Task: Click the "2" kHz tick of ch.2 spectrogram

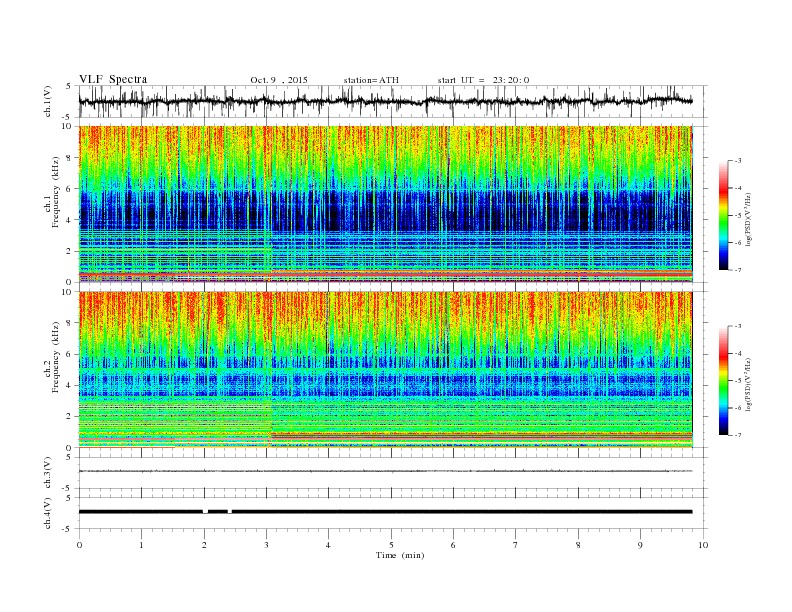Action: point(70,417)
